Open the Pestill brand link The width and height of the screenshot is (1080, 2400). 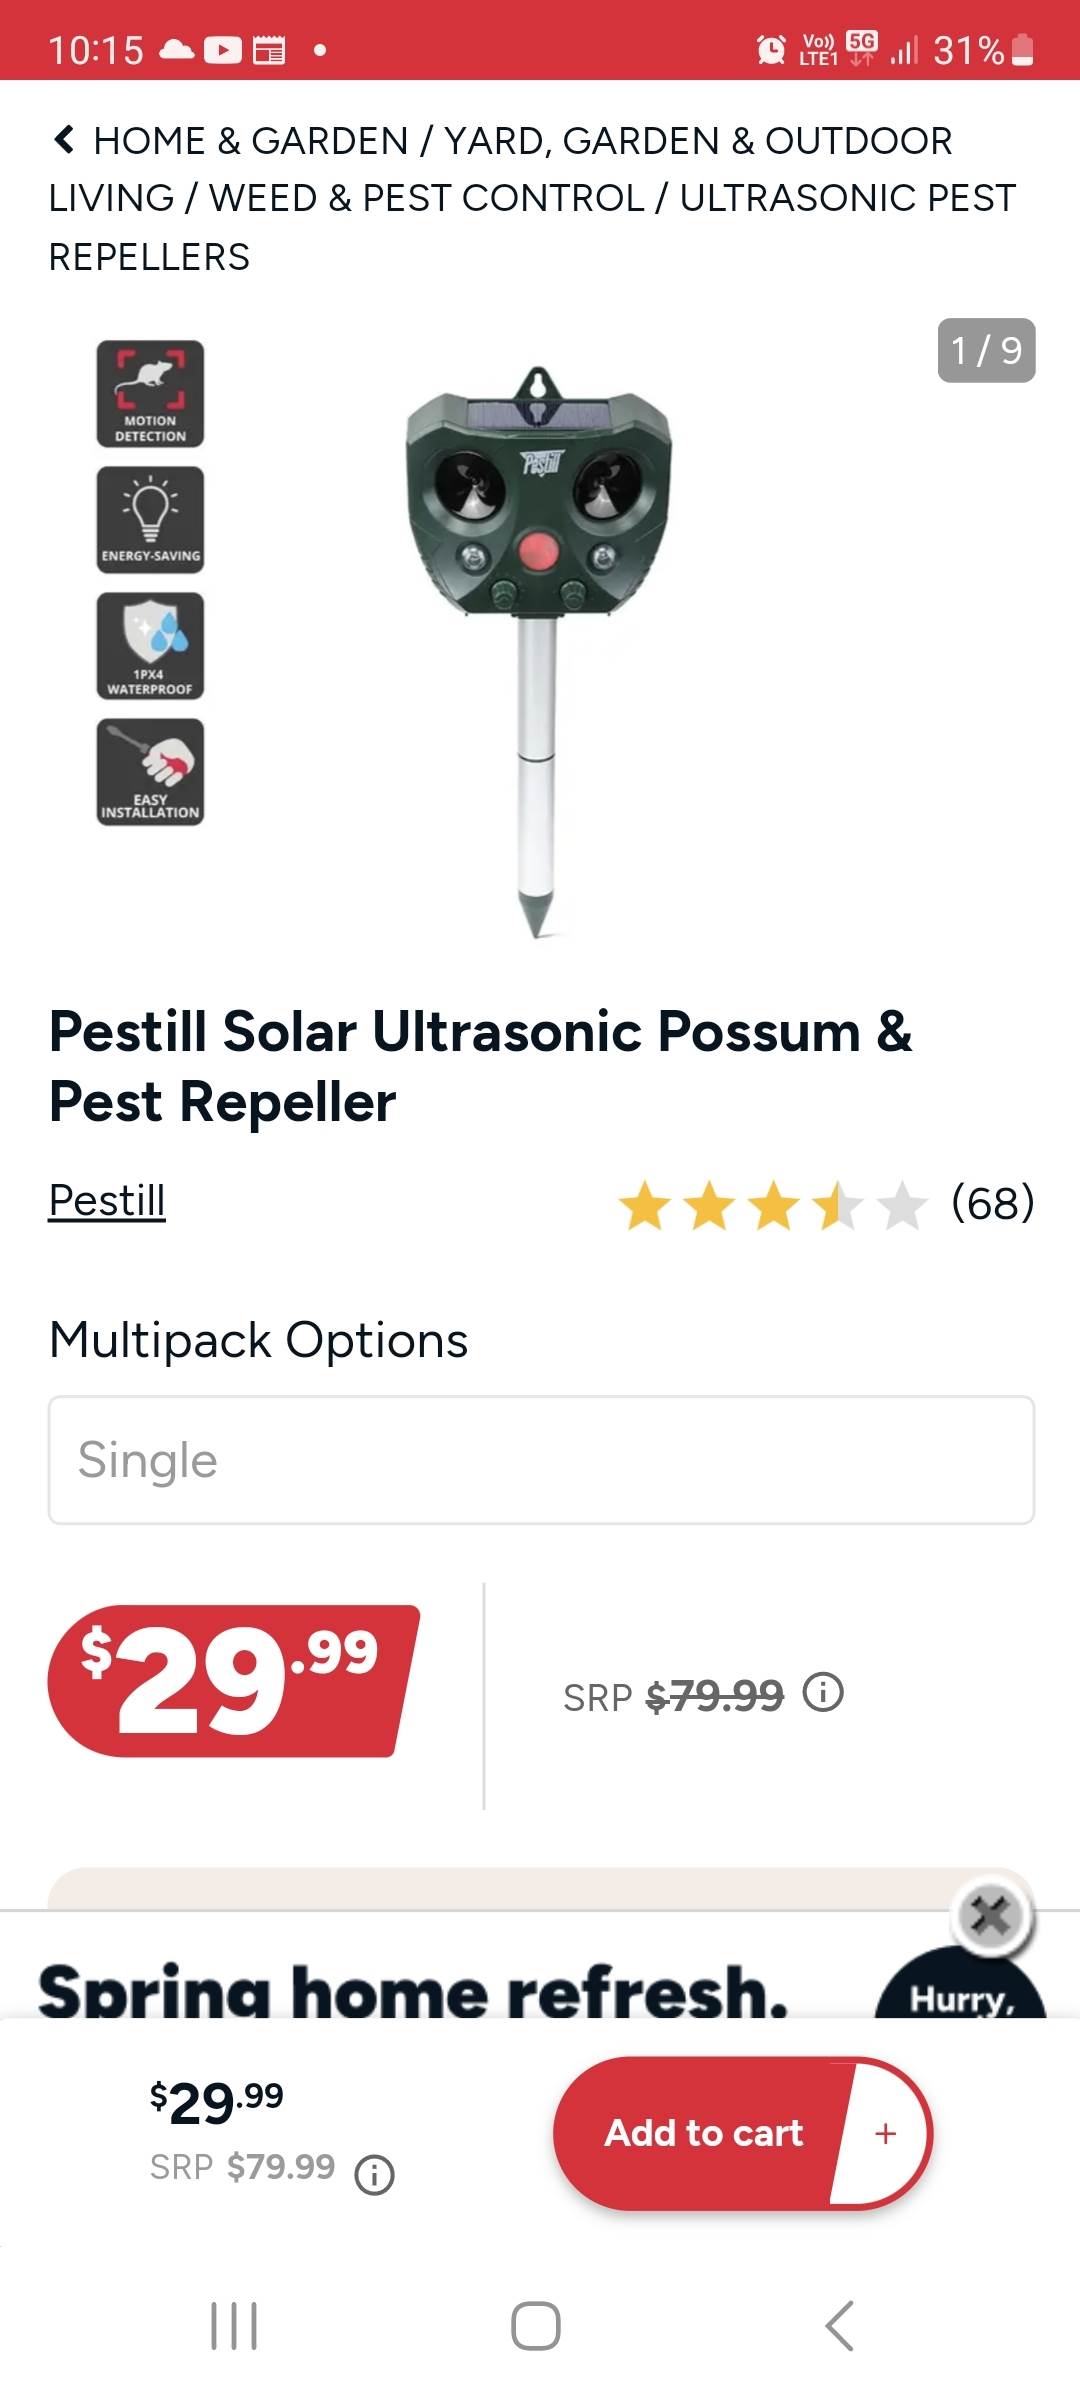pos(107,1200)
